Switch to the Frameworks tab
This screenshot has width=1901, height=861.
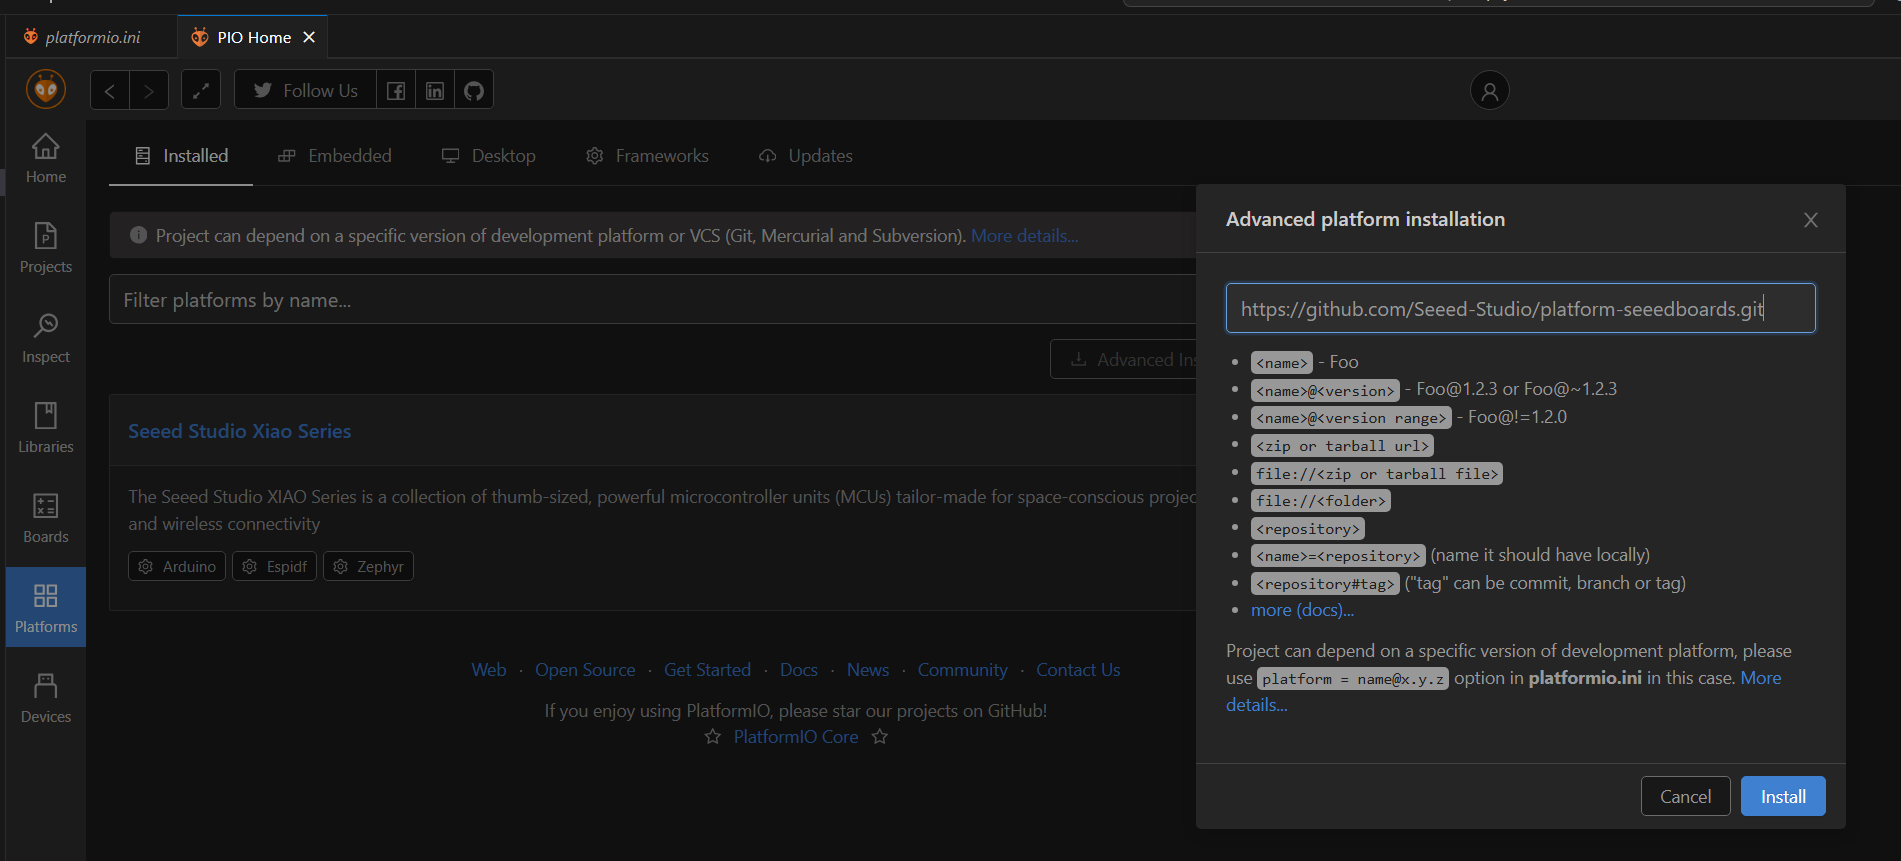647,156
